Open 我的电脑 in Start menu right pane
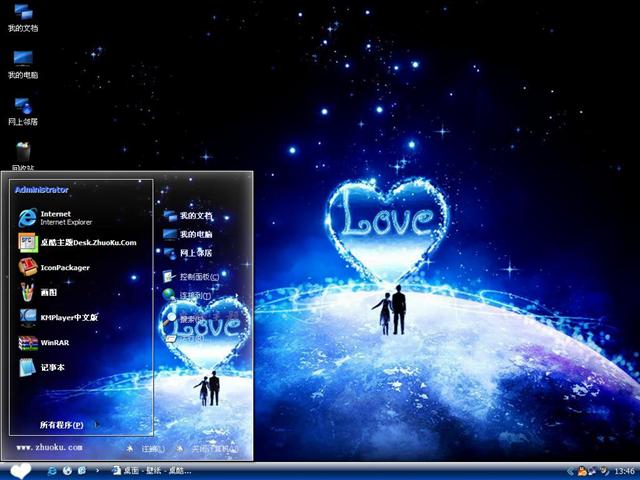 click(188, 234)
